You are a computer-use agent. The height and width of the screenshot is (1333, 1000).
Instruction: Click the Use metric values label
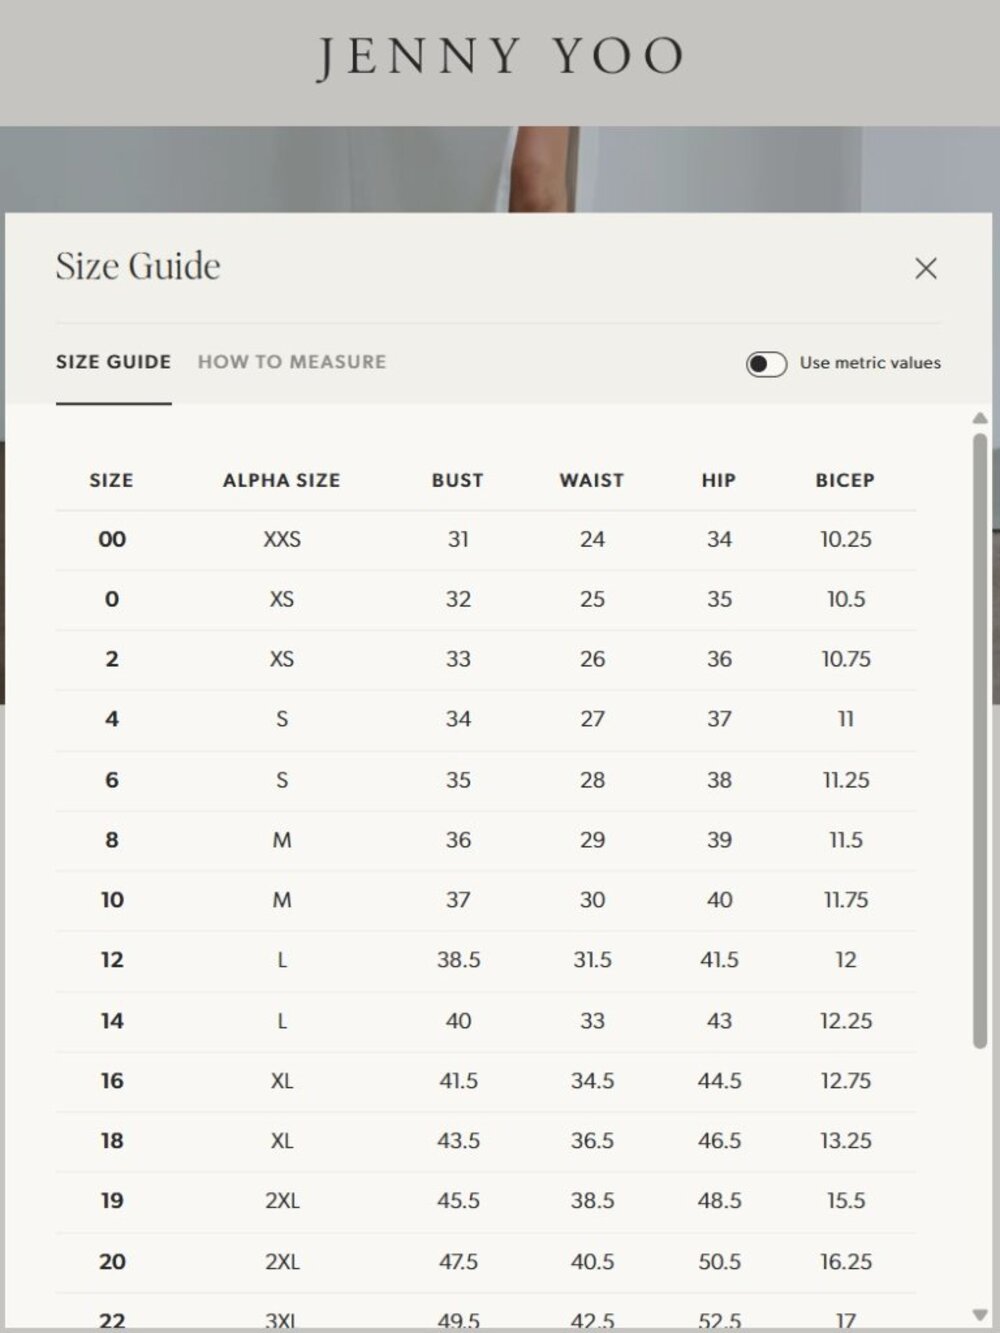click(870, 363)
